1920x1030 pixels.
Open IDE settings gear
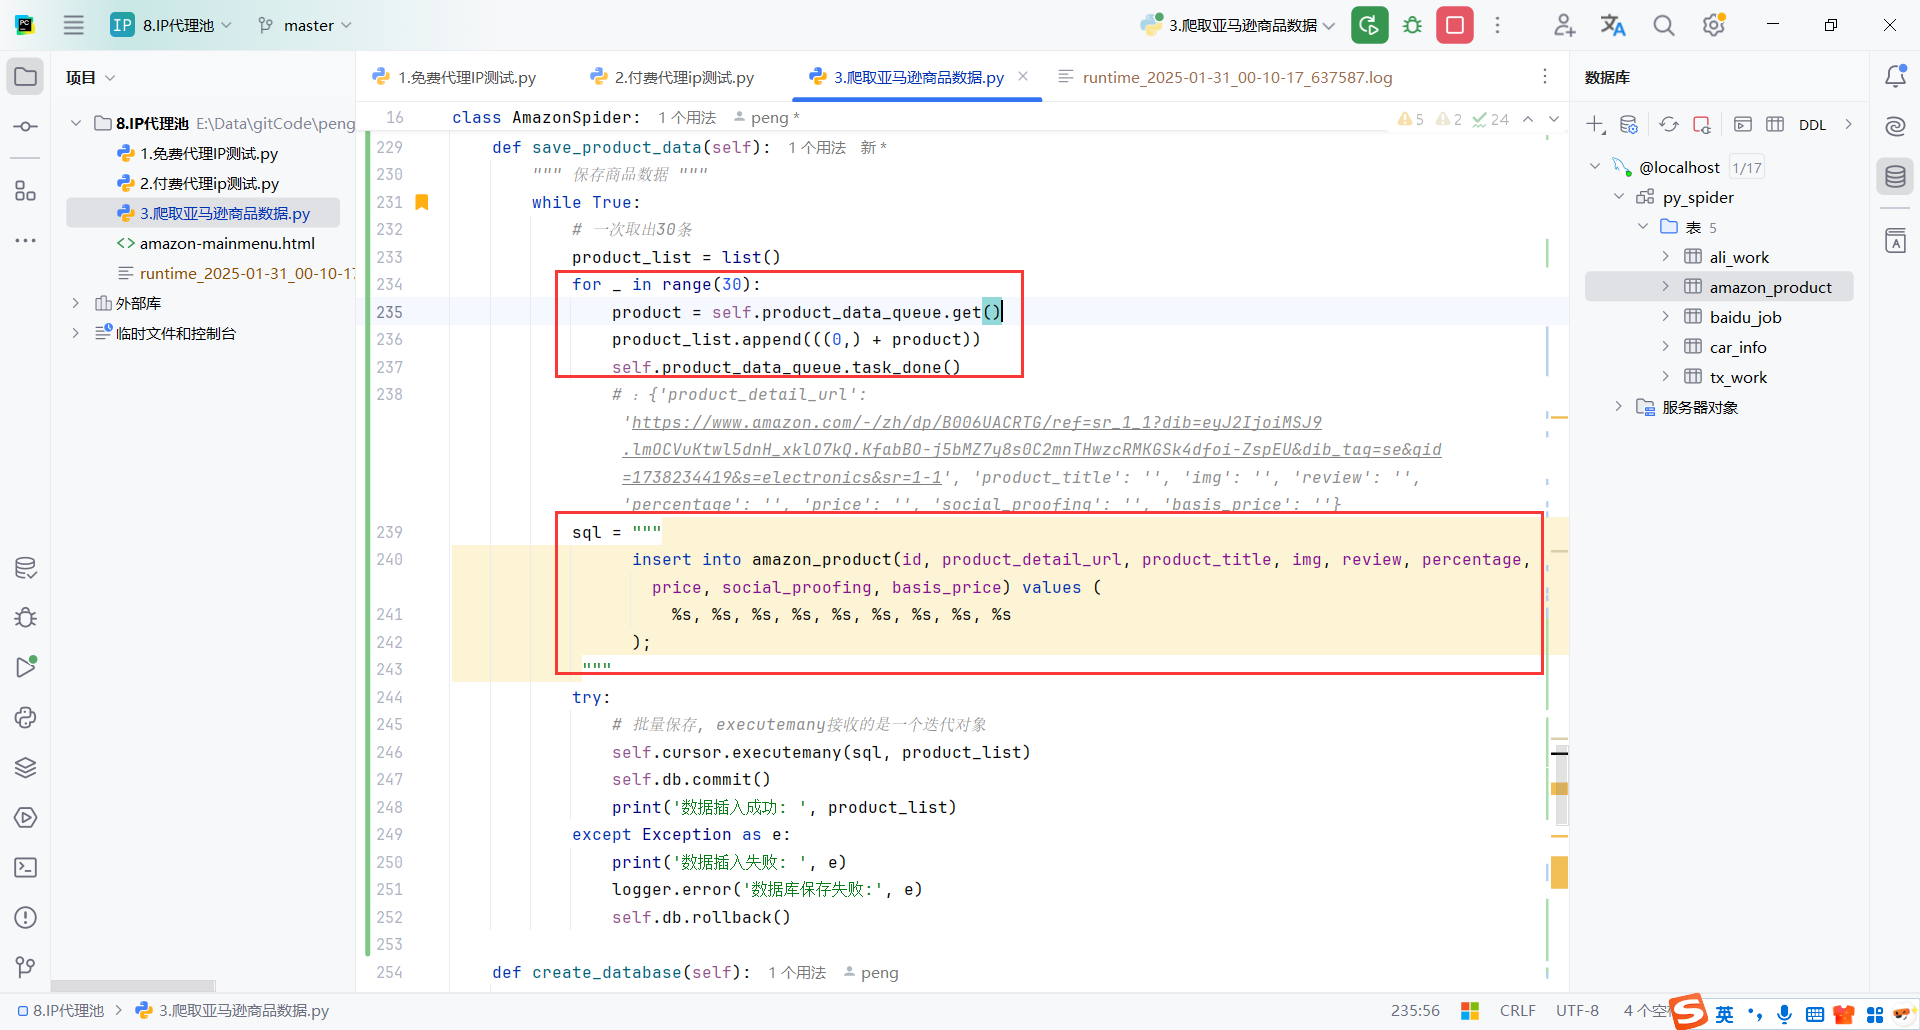tap(1714, 25)
